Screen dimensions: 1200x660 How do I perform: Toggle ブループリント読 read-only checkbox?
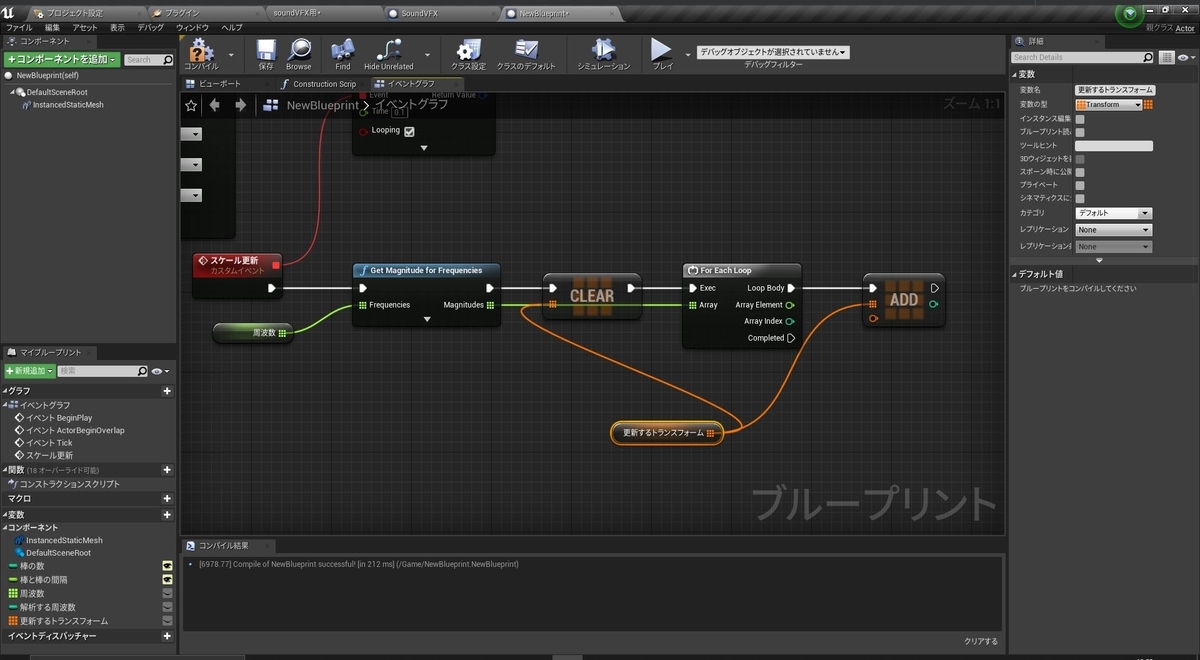1080,132
